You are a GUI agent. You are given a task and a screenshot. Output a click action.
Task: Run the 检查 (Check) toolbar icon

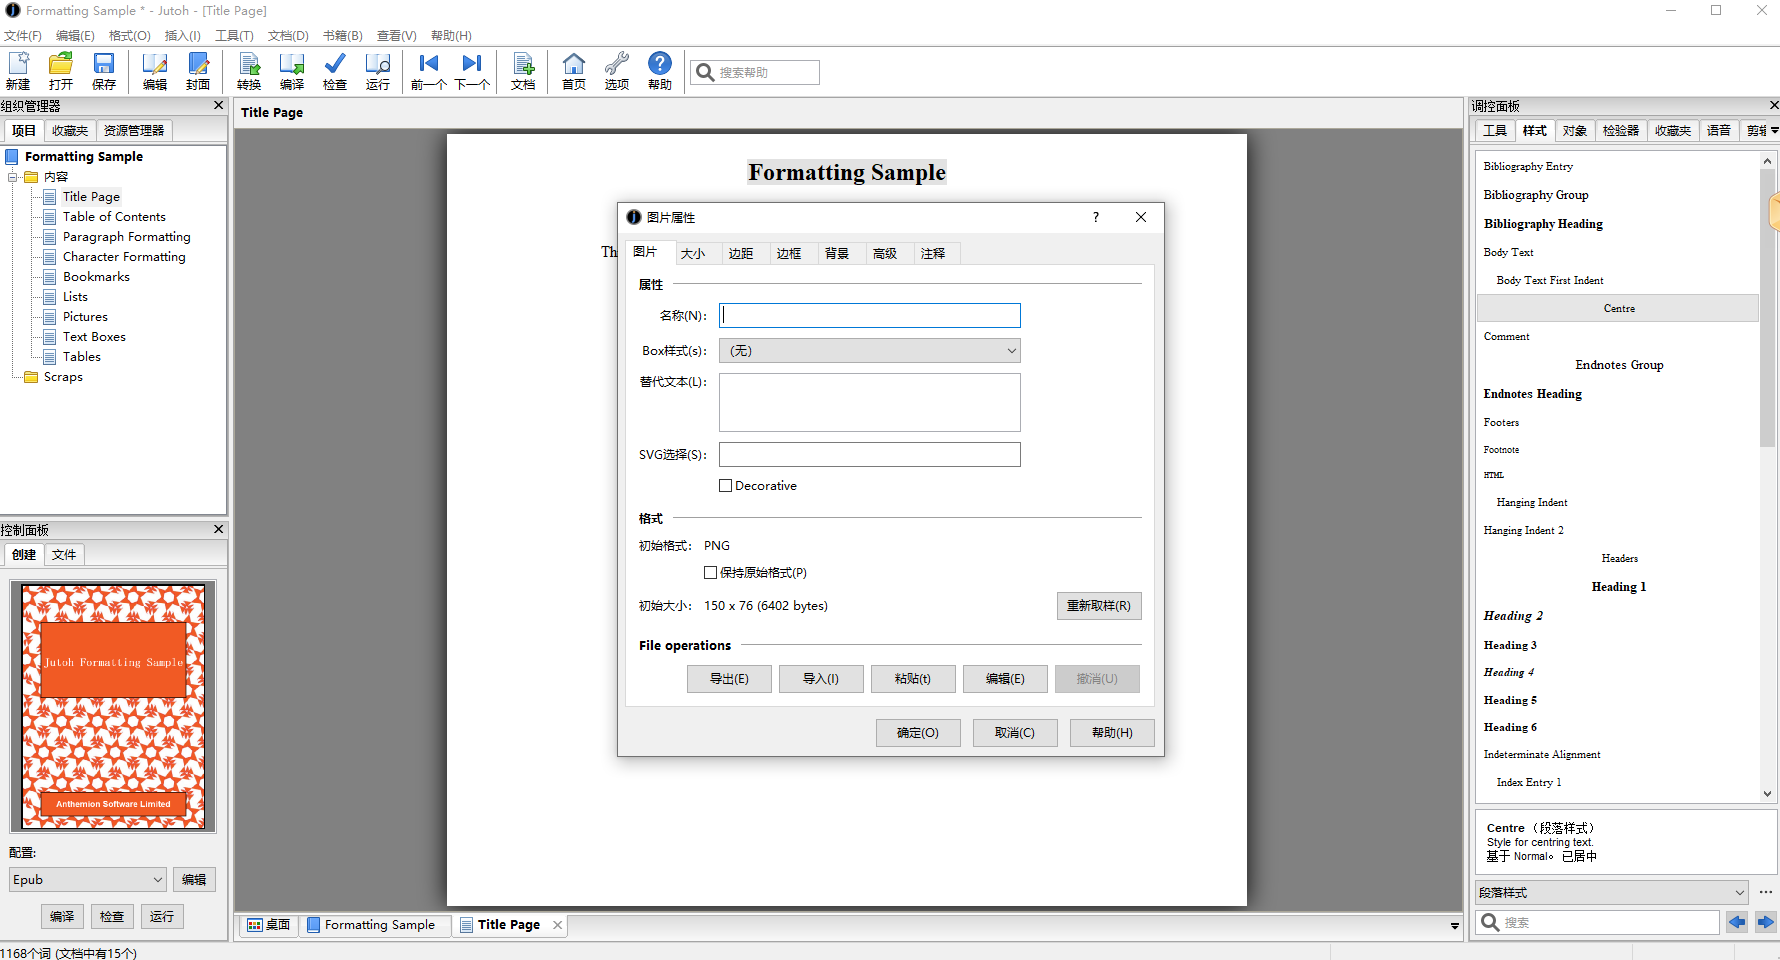click(x=335, y=70)
